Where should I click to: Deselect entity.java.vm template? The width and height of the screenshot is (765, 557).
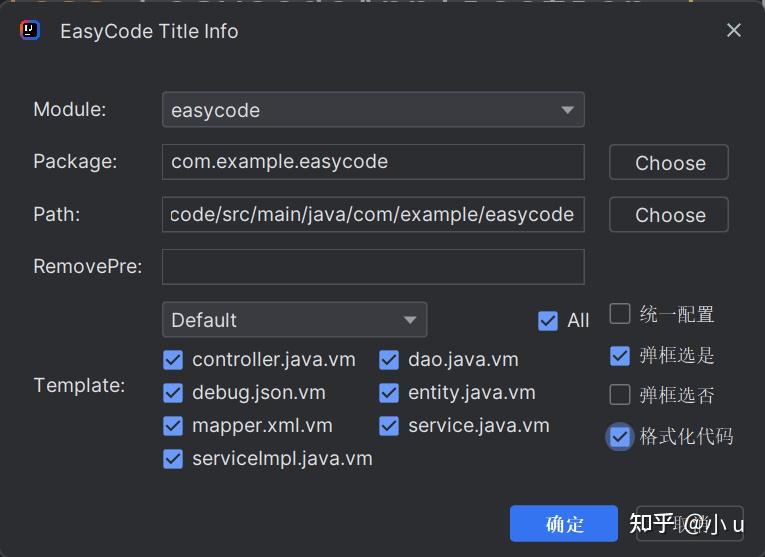pyautogui.click(x=389, y=393)
